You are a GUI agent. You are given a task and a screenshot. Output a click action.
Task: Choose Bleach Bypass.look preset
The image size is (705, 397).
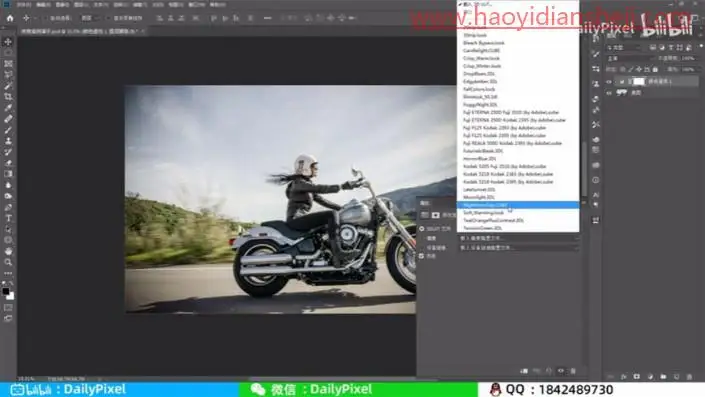[518, 43]
